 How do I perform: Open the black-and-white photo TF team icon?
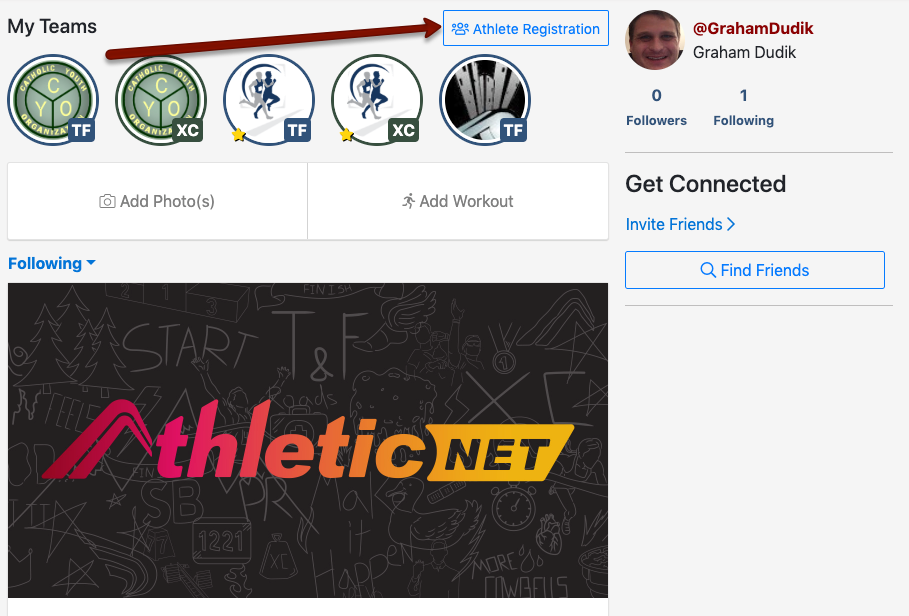[485, 100]
